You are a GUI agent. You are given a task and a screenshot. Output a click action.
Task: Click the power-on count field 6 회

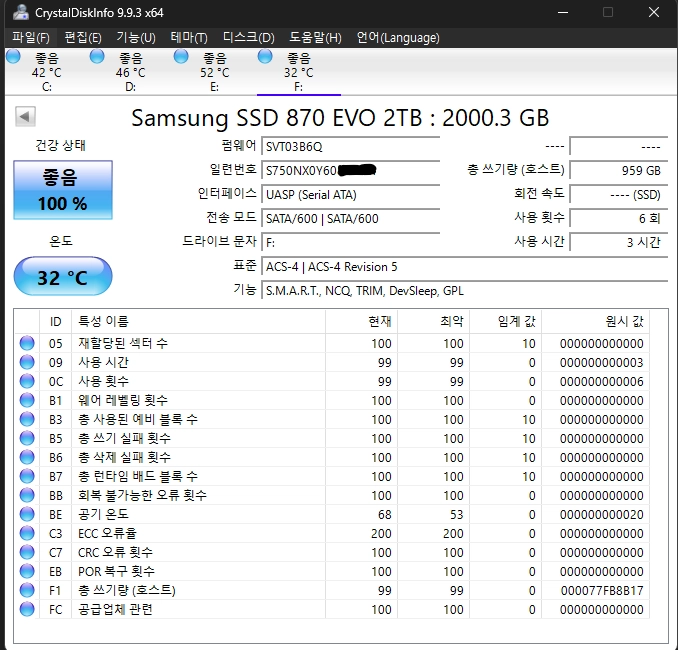click(619, 218)
